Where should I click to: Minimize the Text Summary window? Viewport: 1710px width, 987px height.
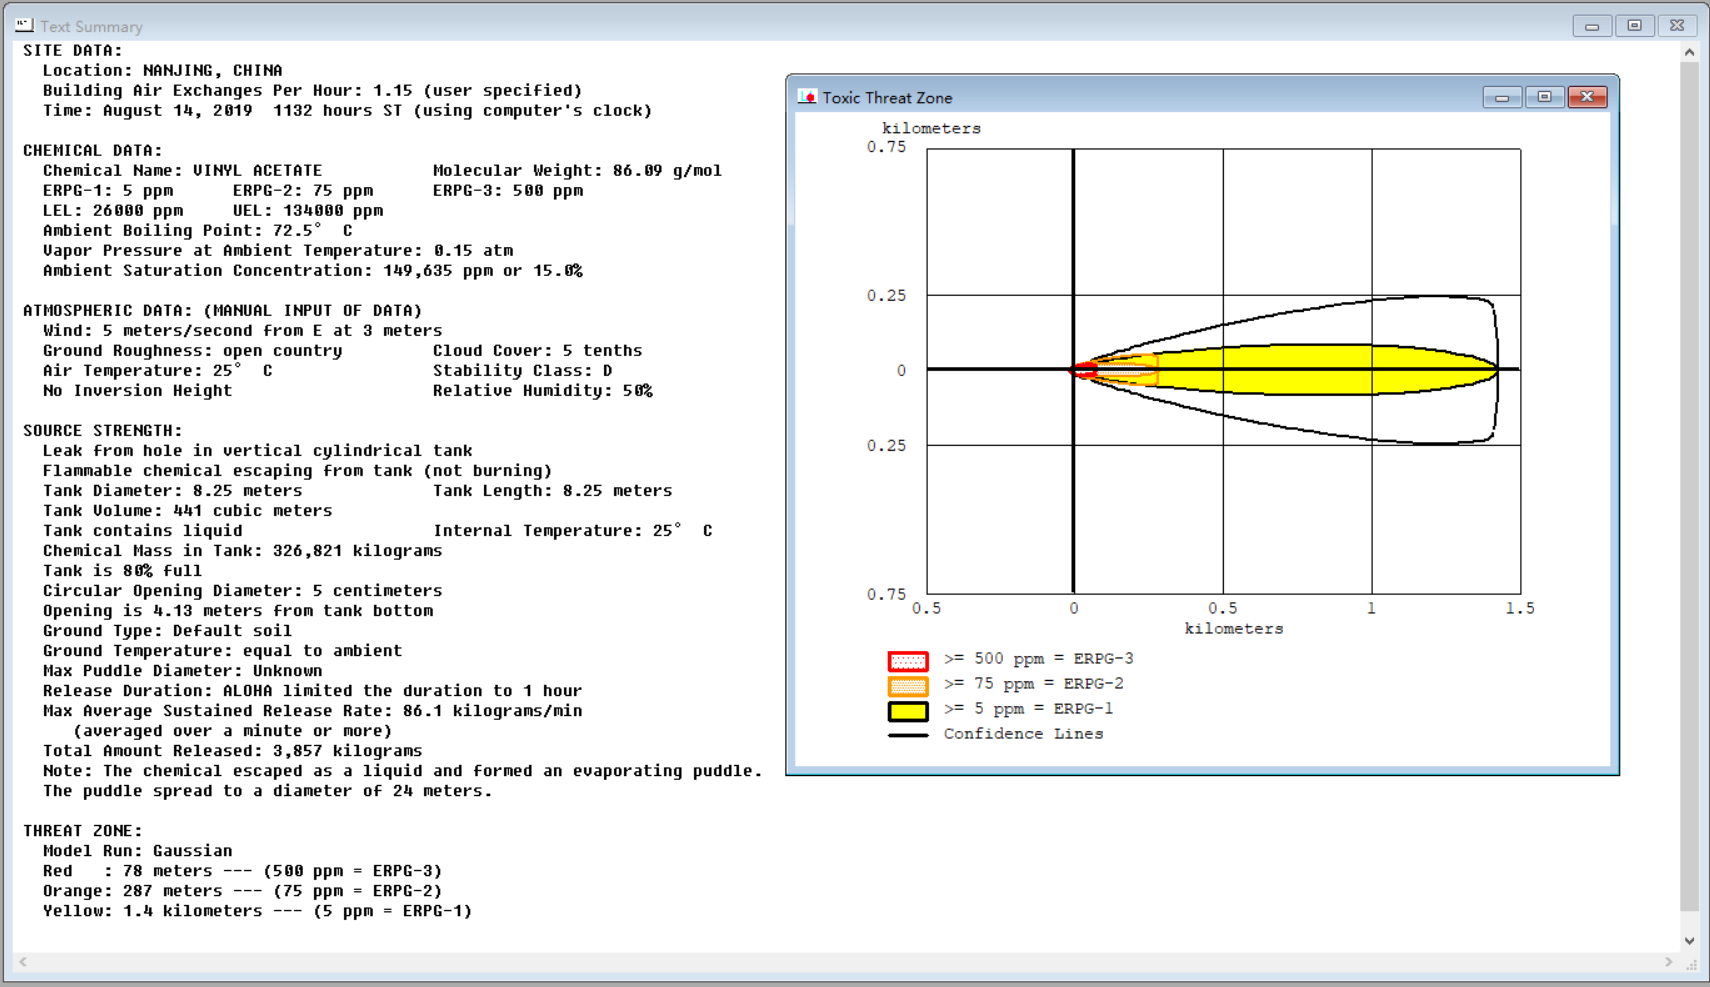click(1592, 26)
